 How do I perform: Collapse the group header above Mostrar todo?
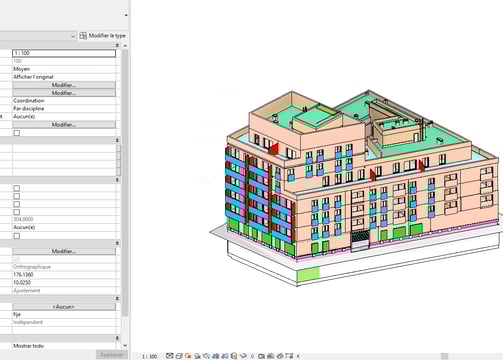pos(117,338)
